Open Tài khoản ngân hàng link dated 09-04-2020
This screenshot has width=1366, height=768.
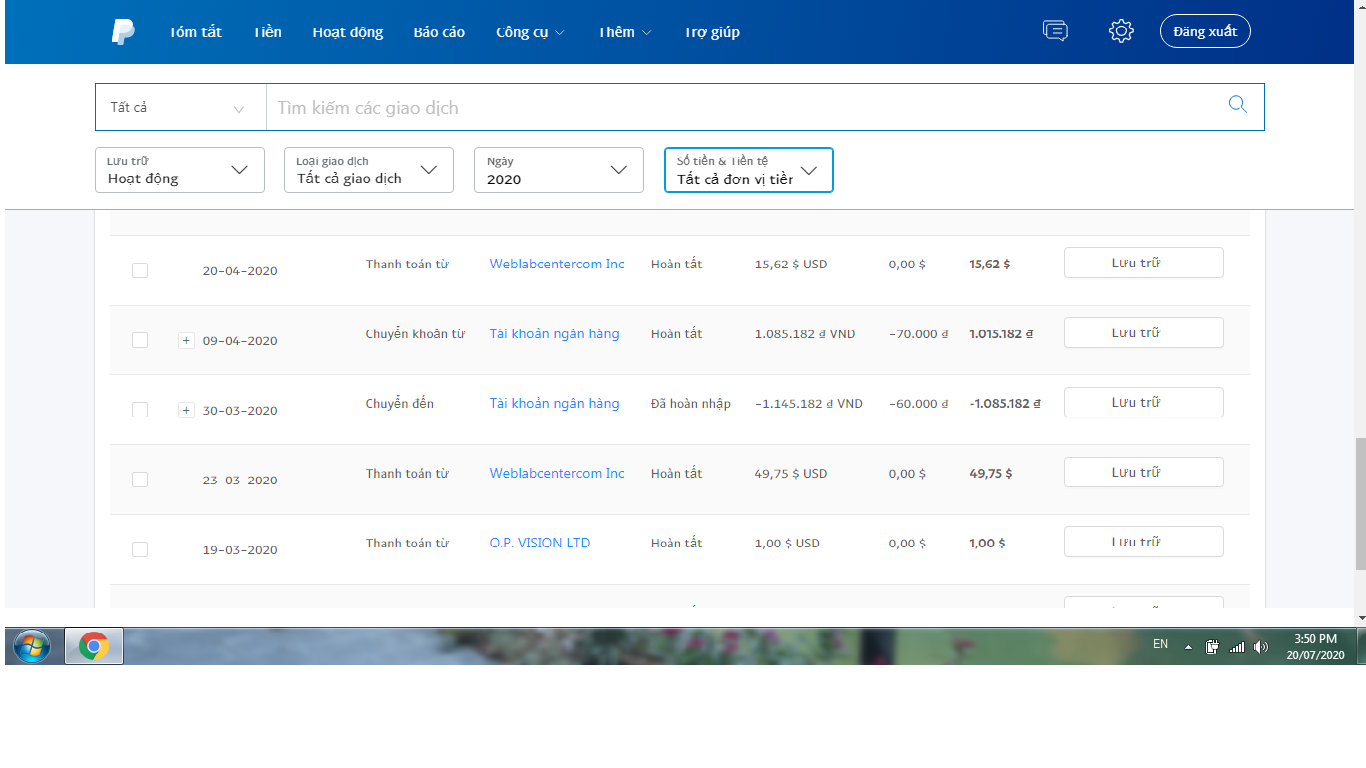[554, 334]
